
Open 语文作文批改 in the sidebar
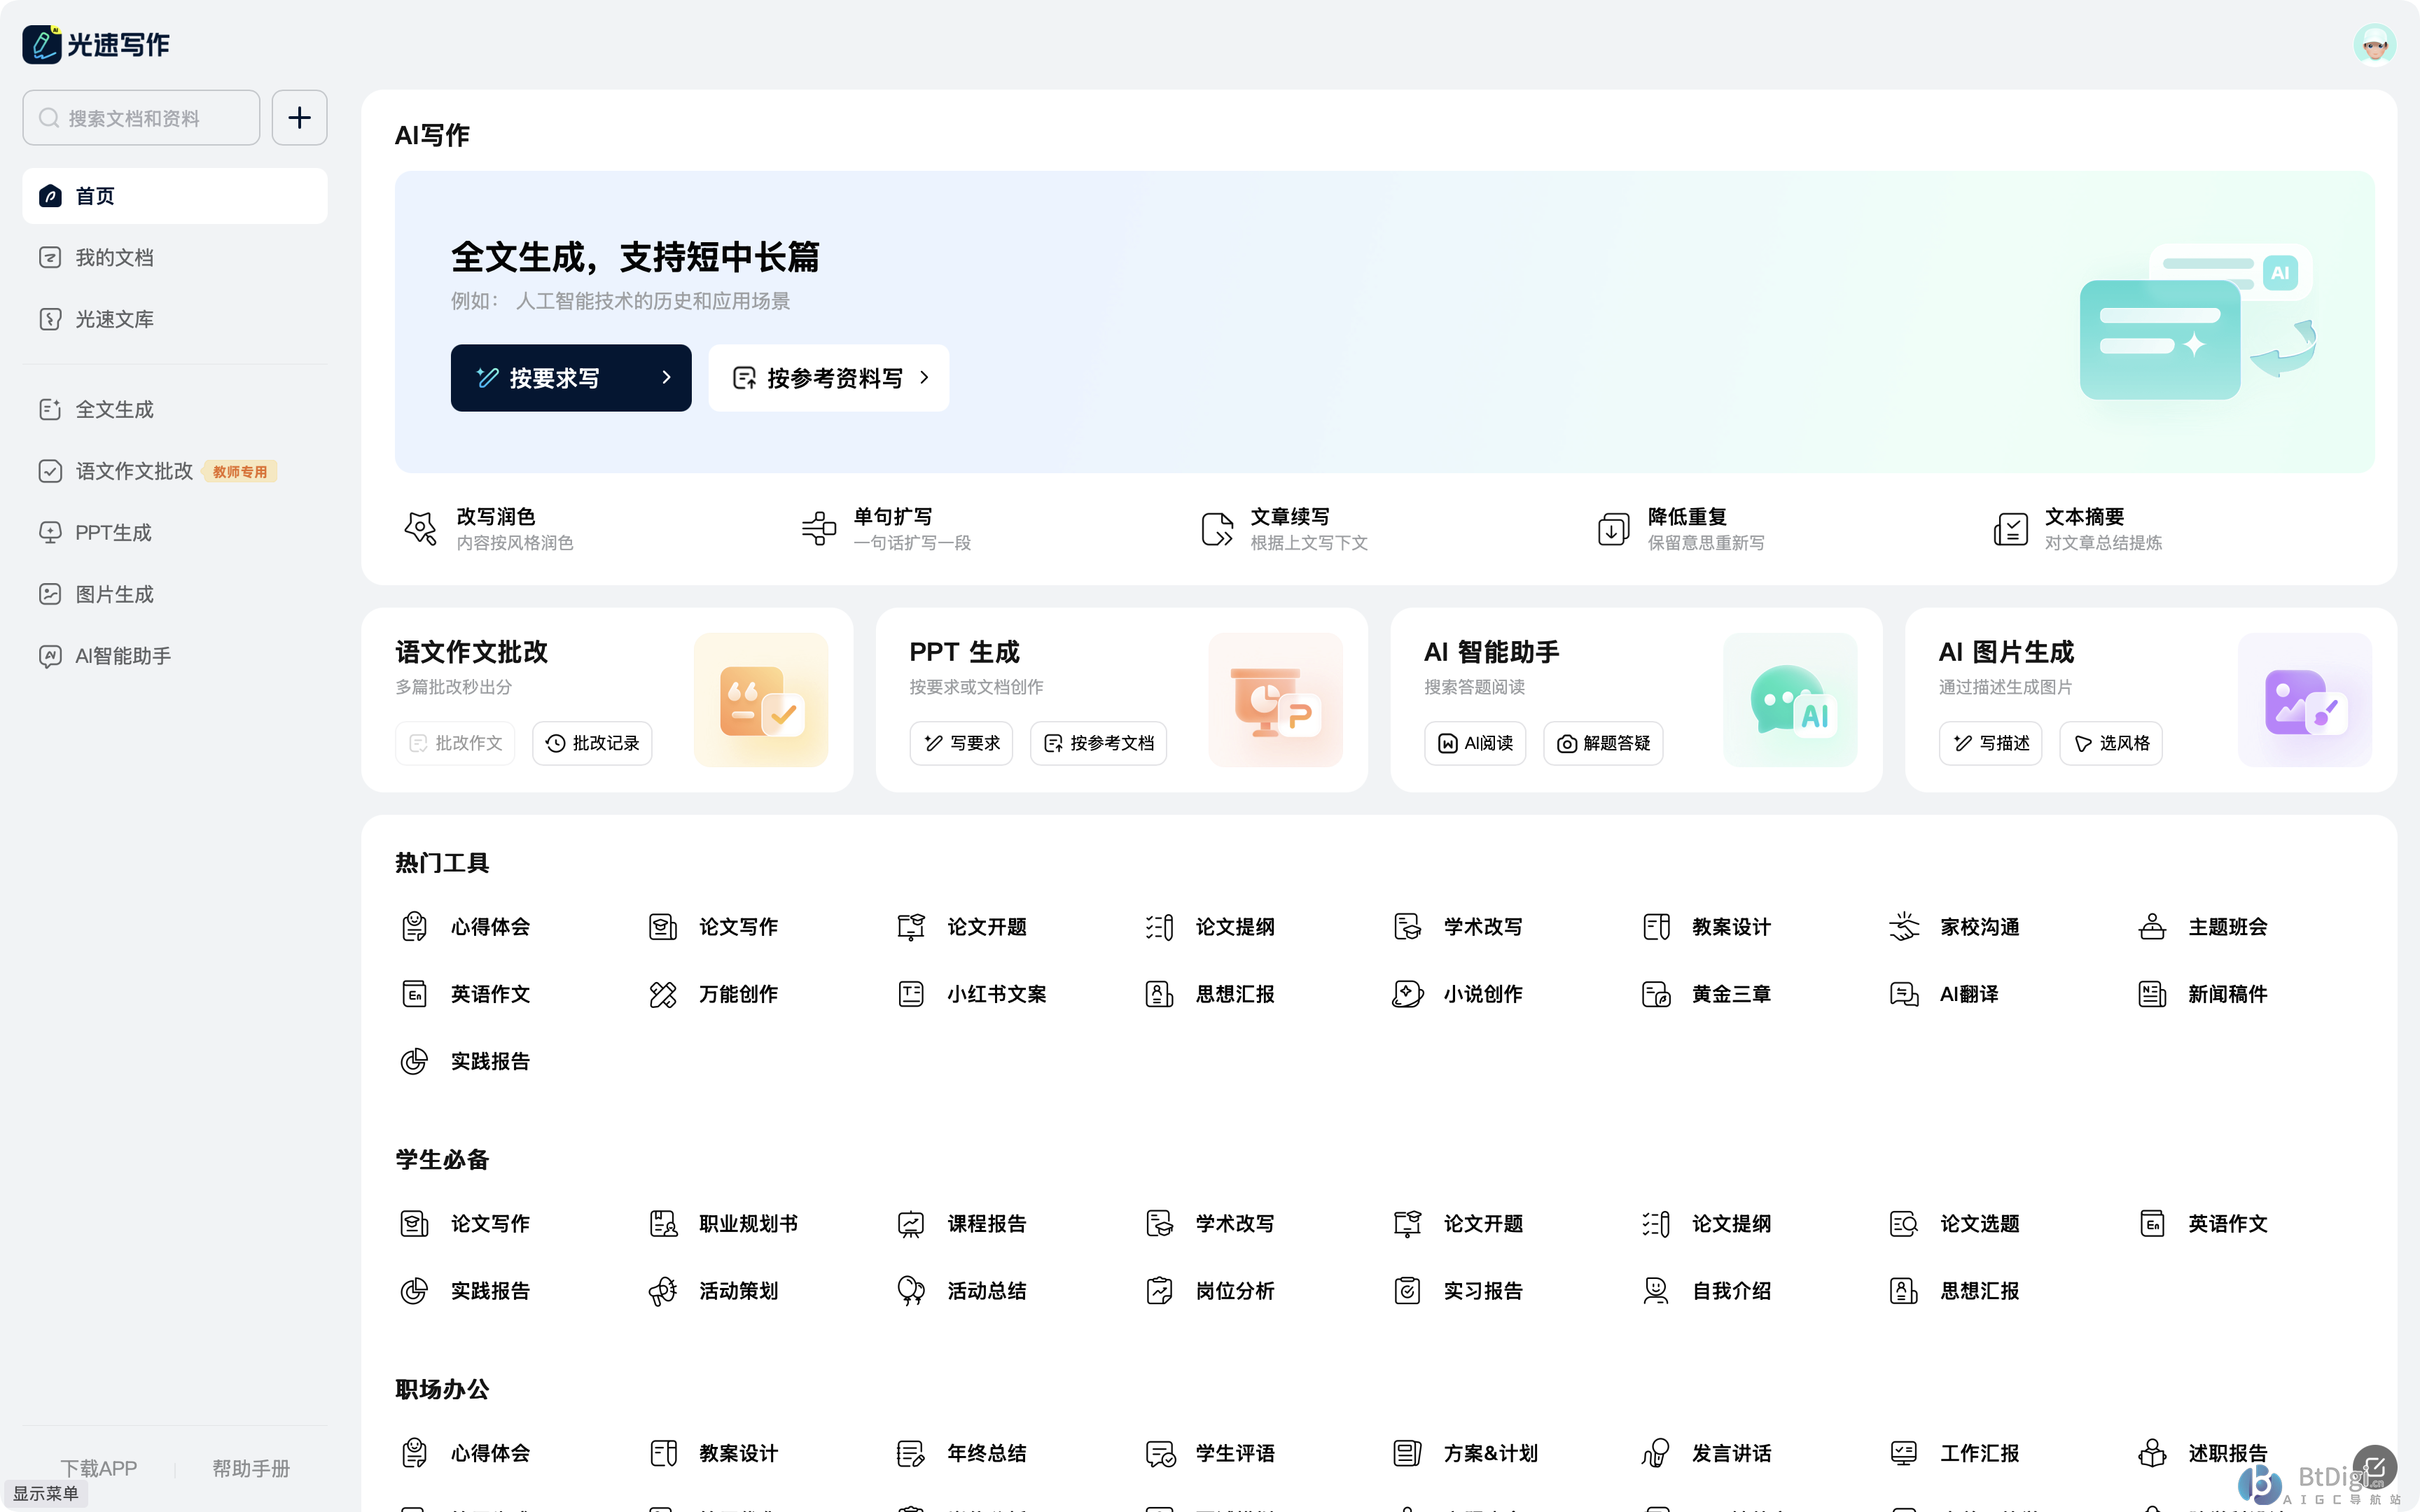point(175,471)
